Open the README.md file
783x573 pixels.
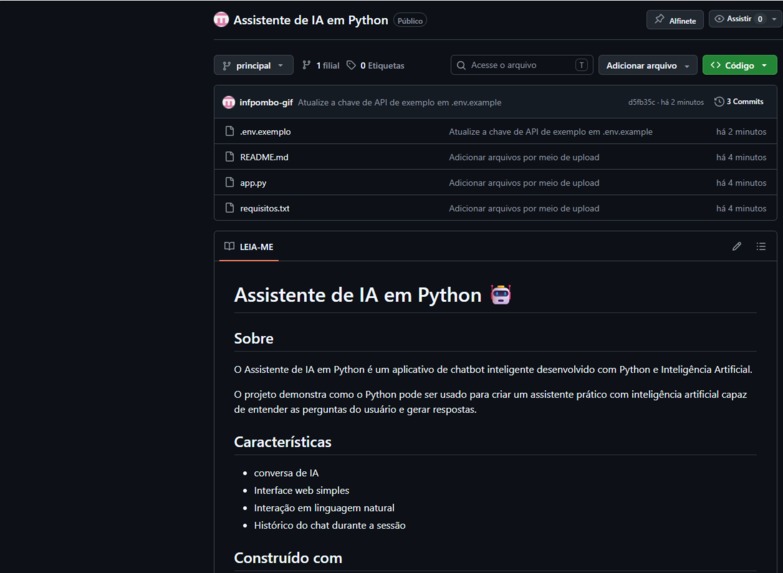click(x=264, y=157)
